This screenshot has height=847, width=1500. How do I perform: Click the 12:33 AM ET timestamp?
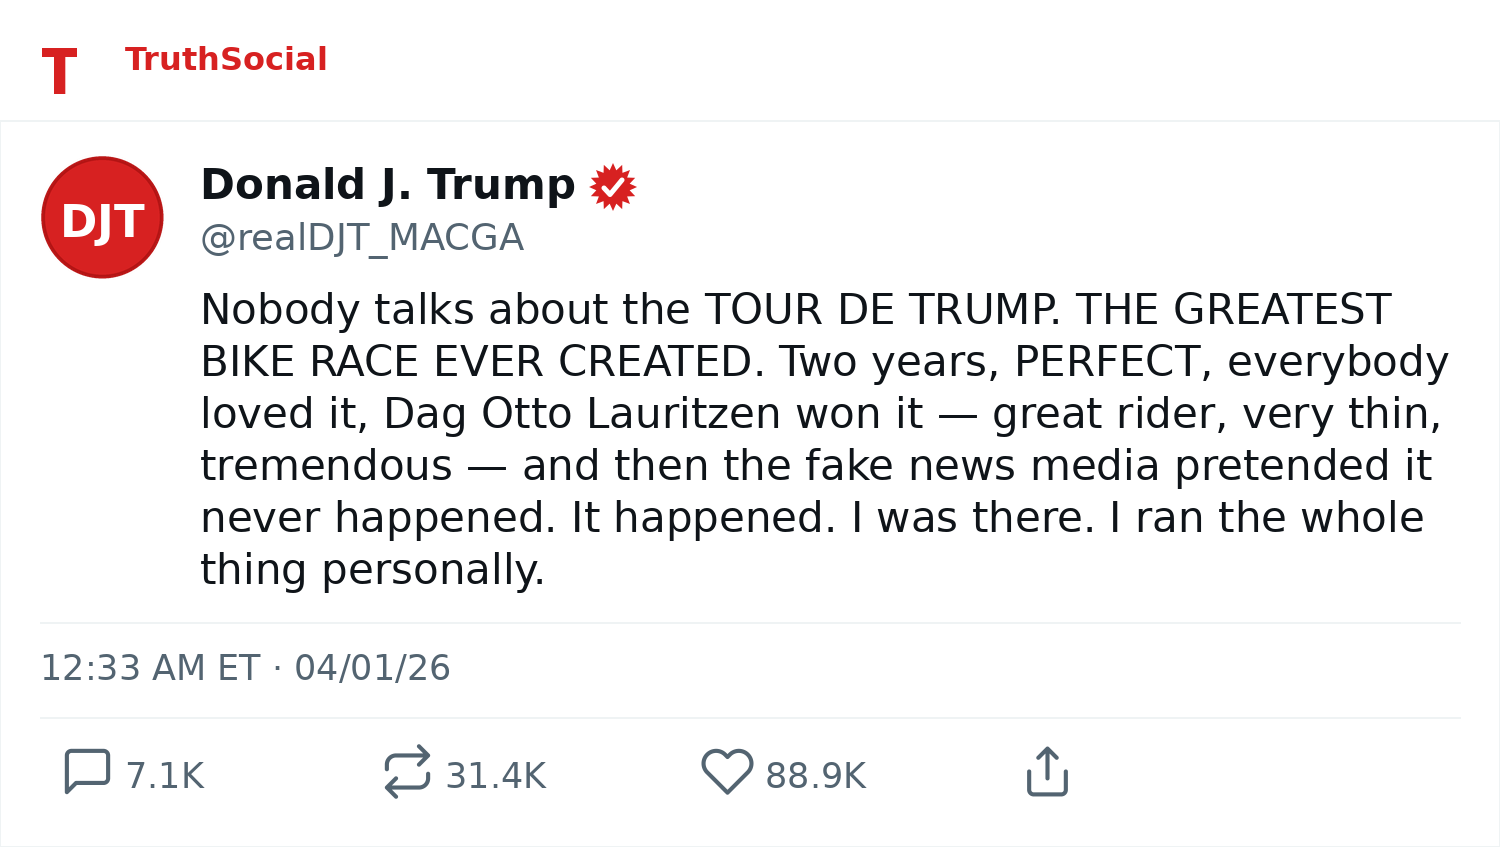[x=150, y=668]
